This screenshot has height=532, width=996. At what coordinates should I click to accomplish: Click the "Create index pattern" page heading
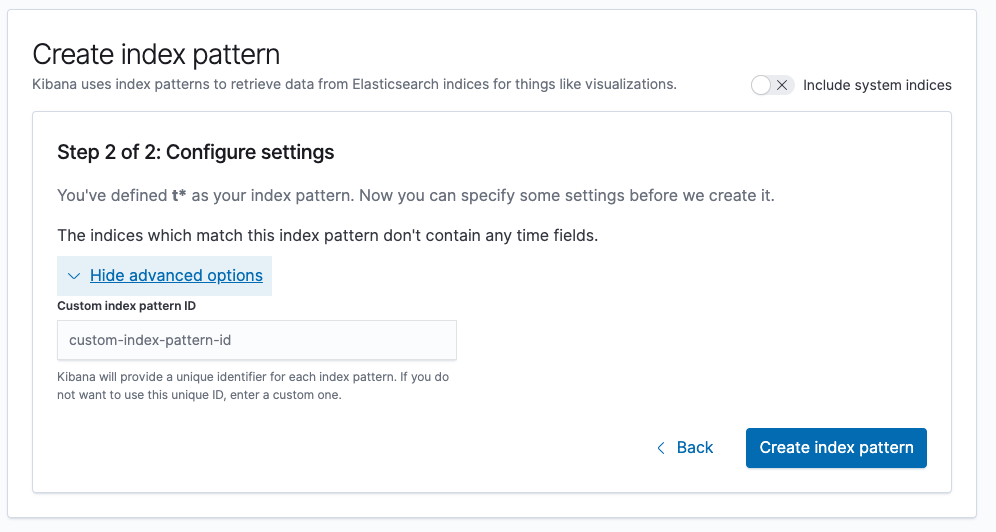pos(156,54)
